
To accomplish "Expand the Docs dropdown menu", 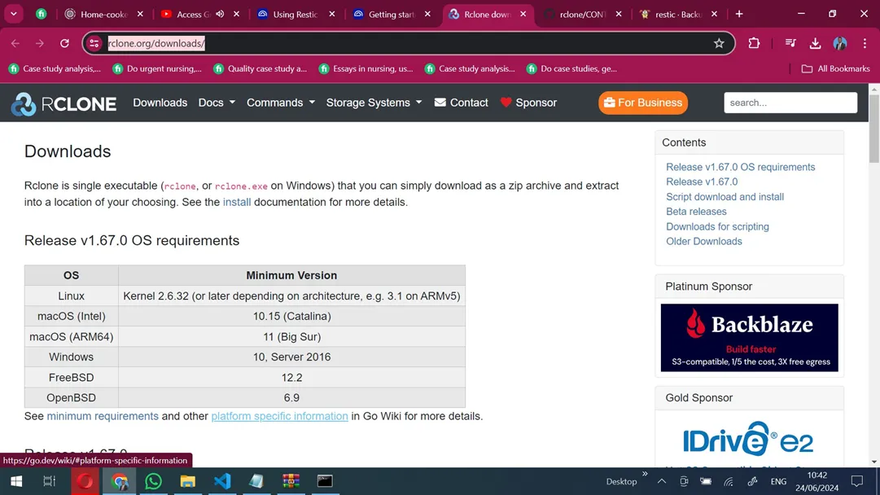I will [x=216, y=103].
